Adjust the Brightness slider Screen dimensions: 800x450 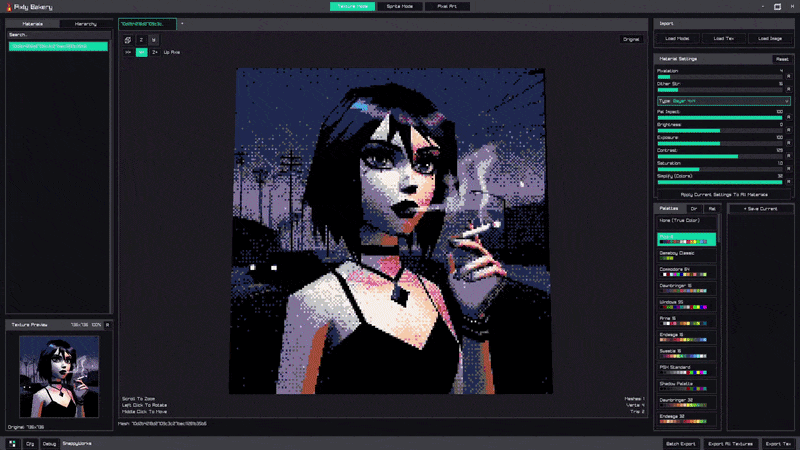tap(719, 131)
